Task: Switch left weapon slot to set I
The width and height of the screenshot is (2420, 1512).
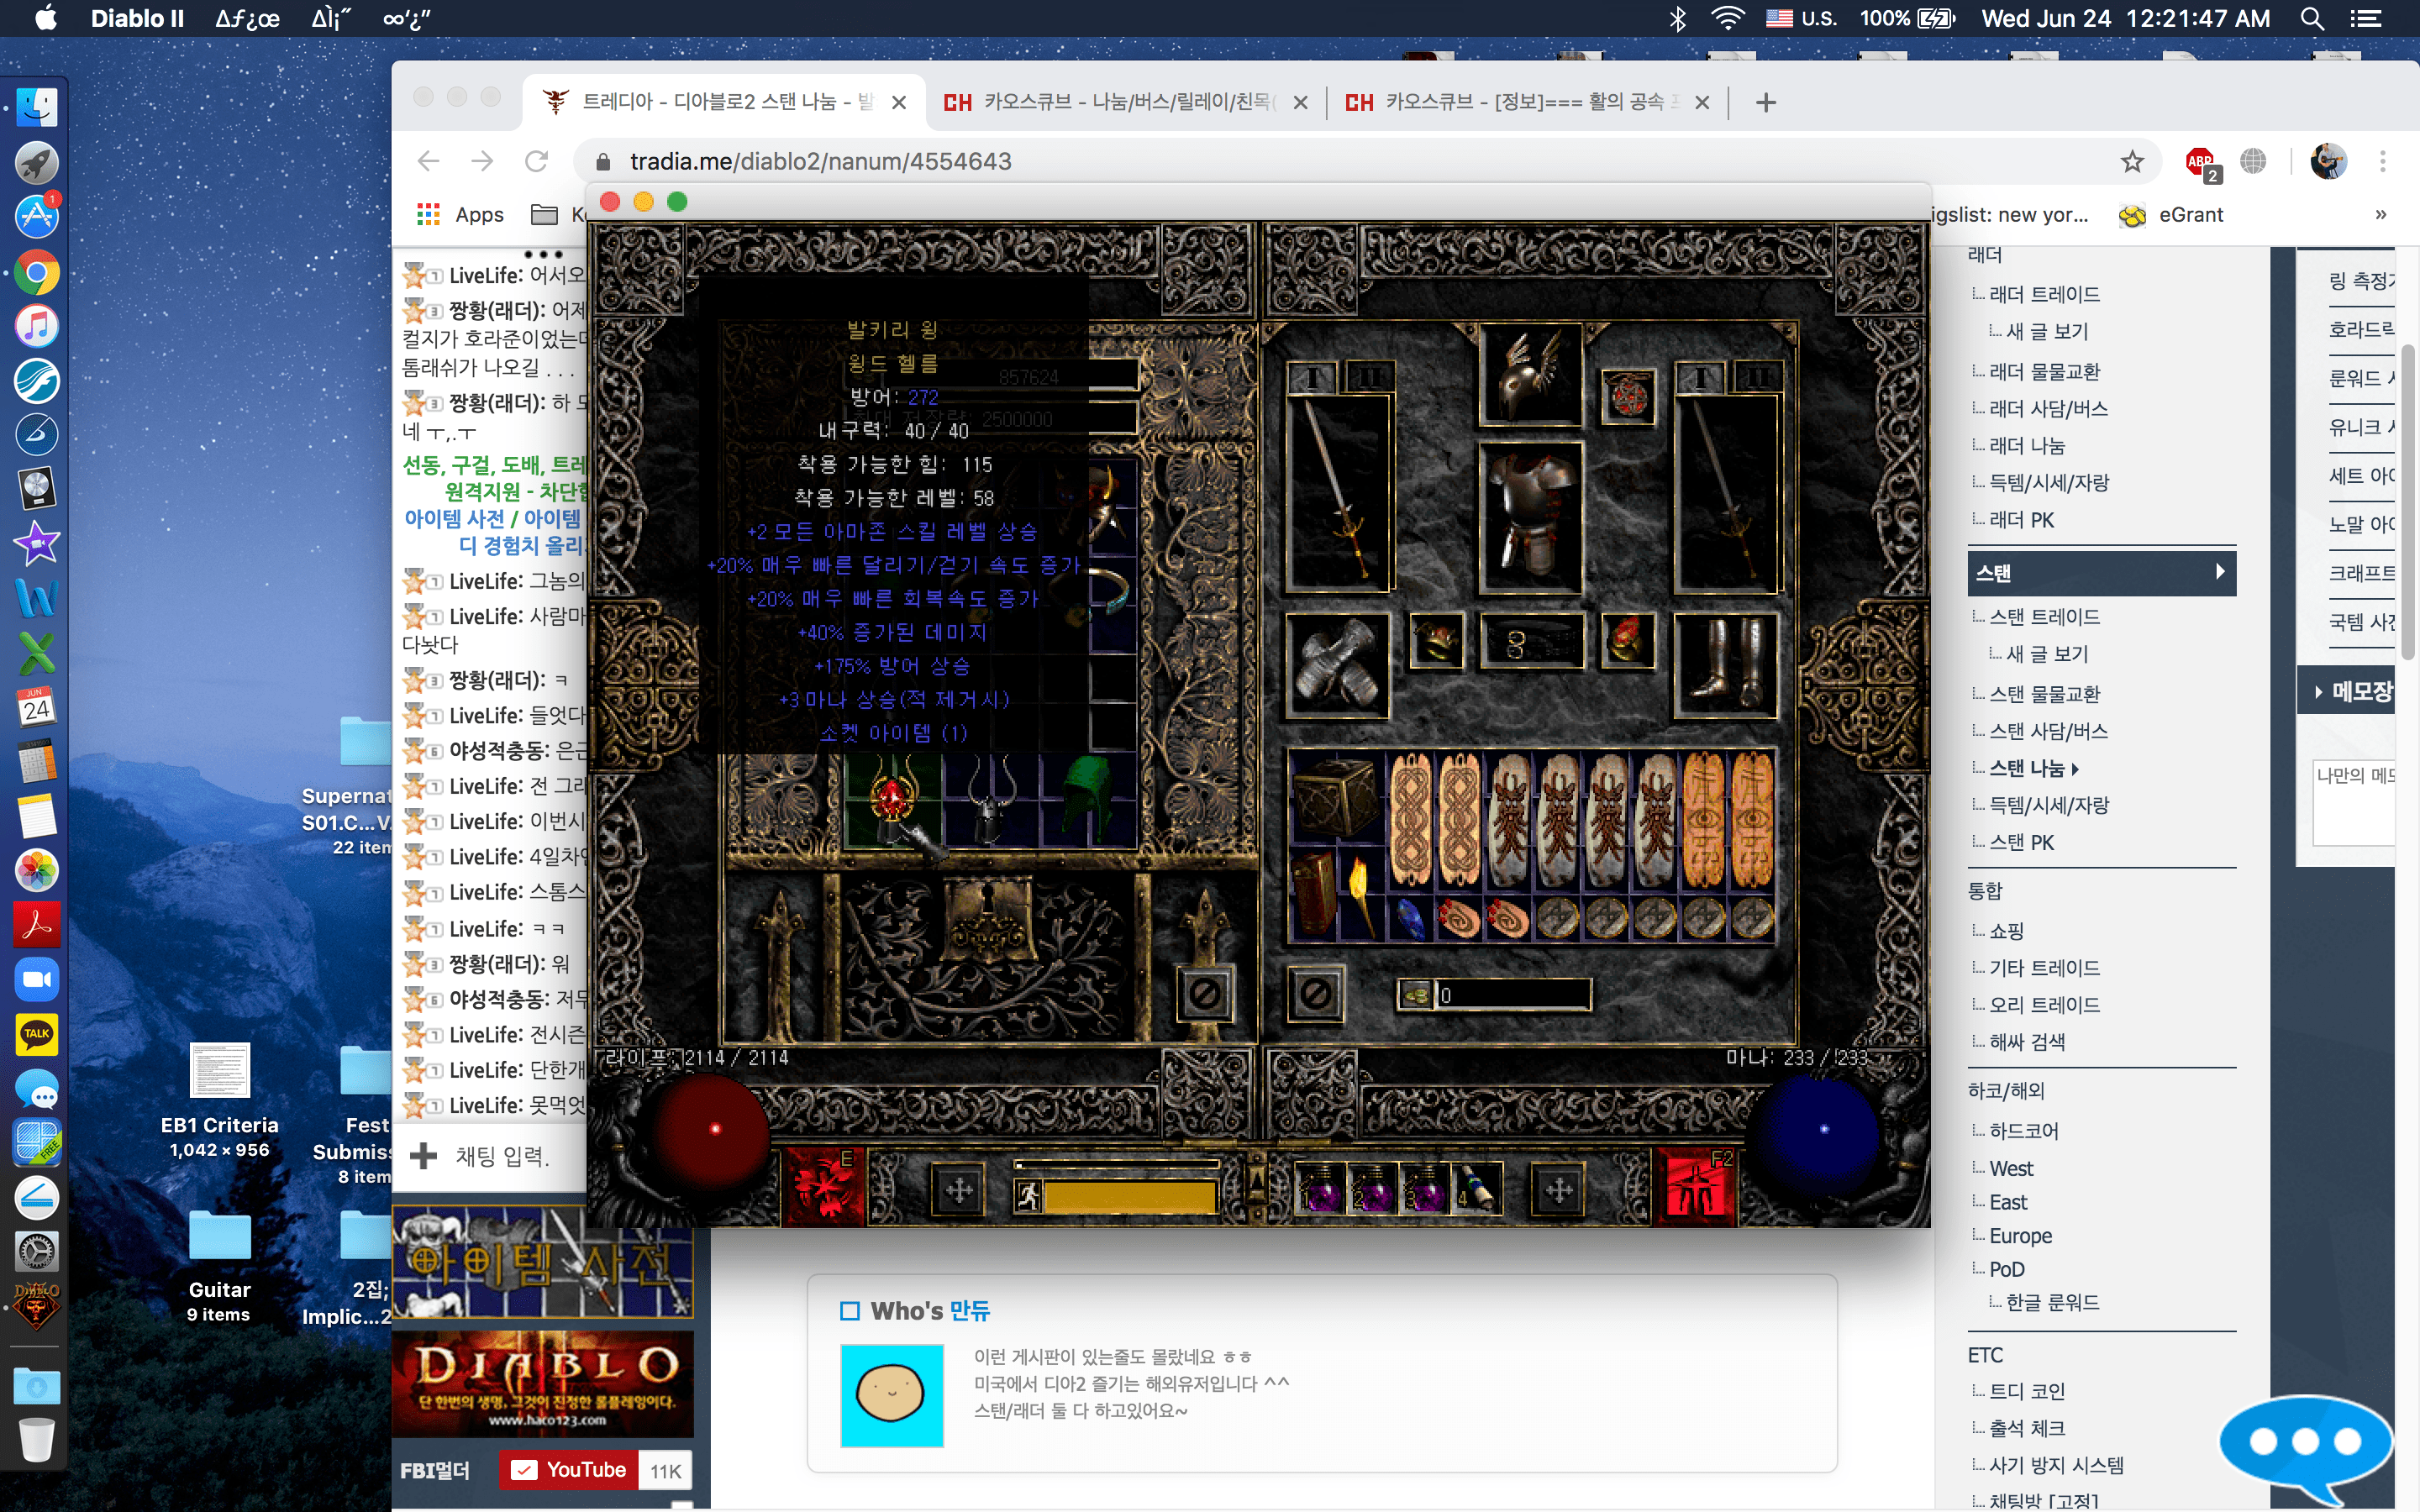Action: 1312,378
